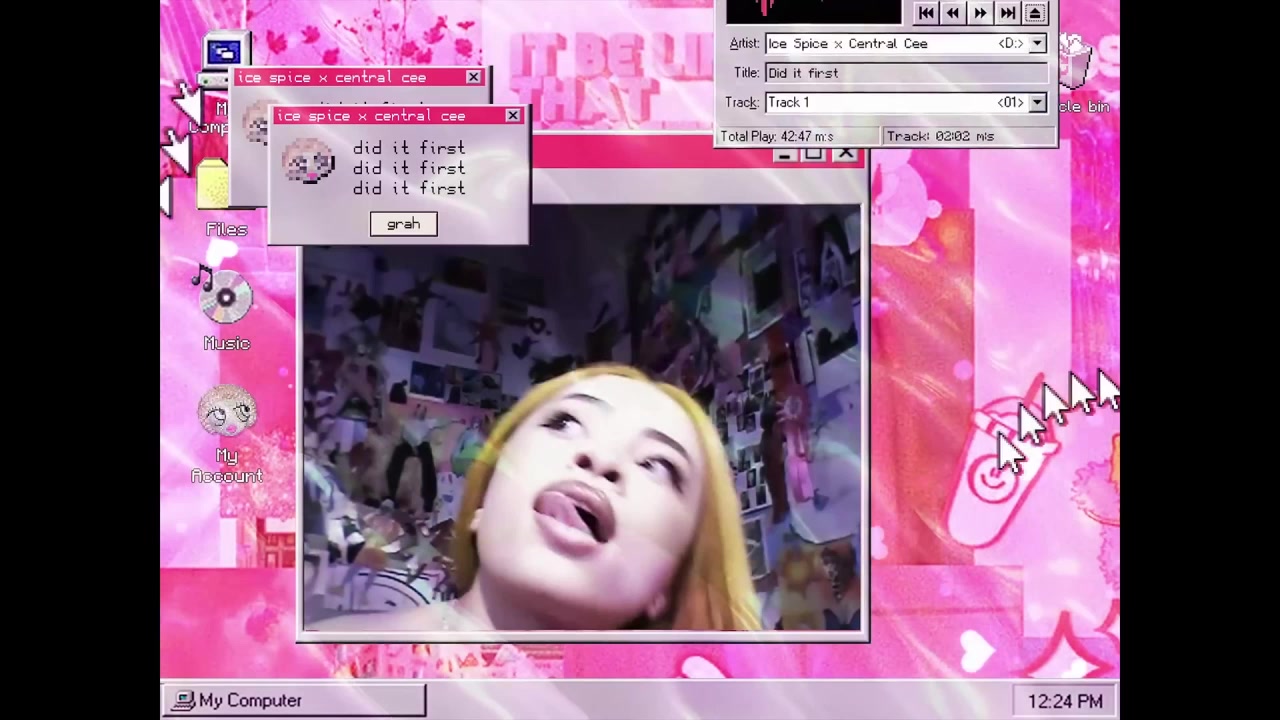Skip to previous track in media player
This screenshot has height=720, width=1280.
tap(925, 13)
